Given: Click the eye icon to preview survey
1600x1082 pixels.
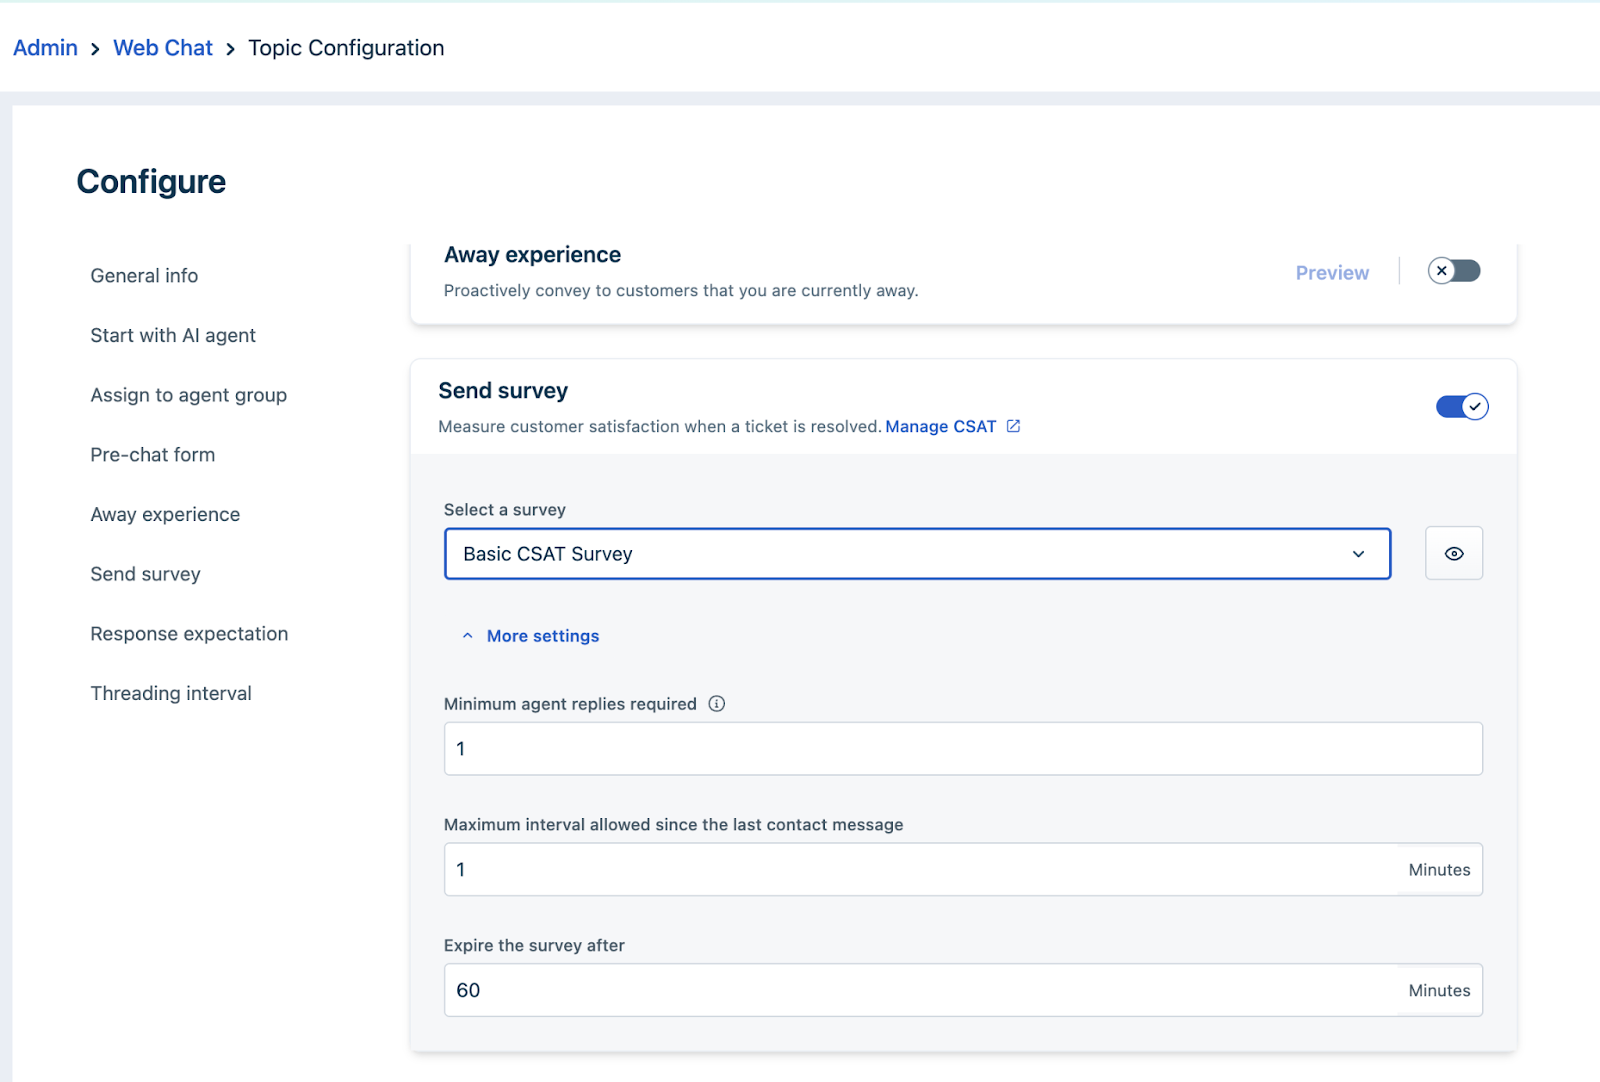Looking at the screenshot, I should (x=1453, y=554).
